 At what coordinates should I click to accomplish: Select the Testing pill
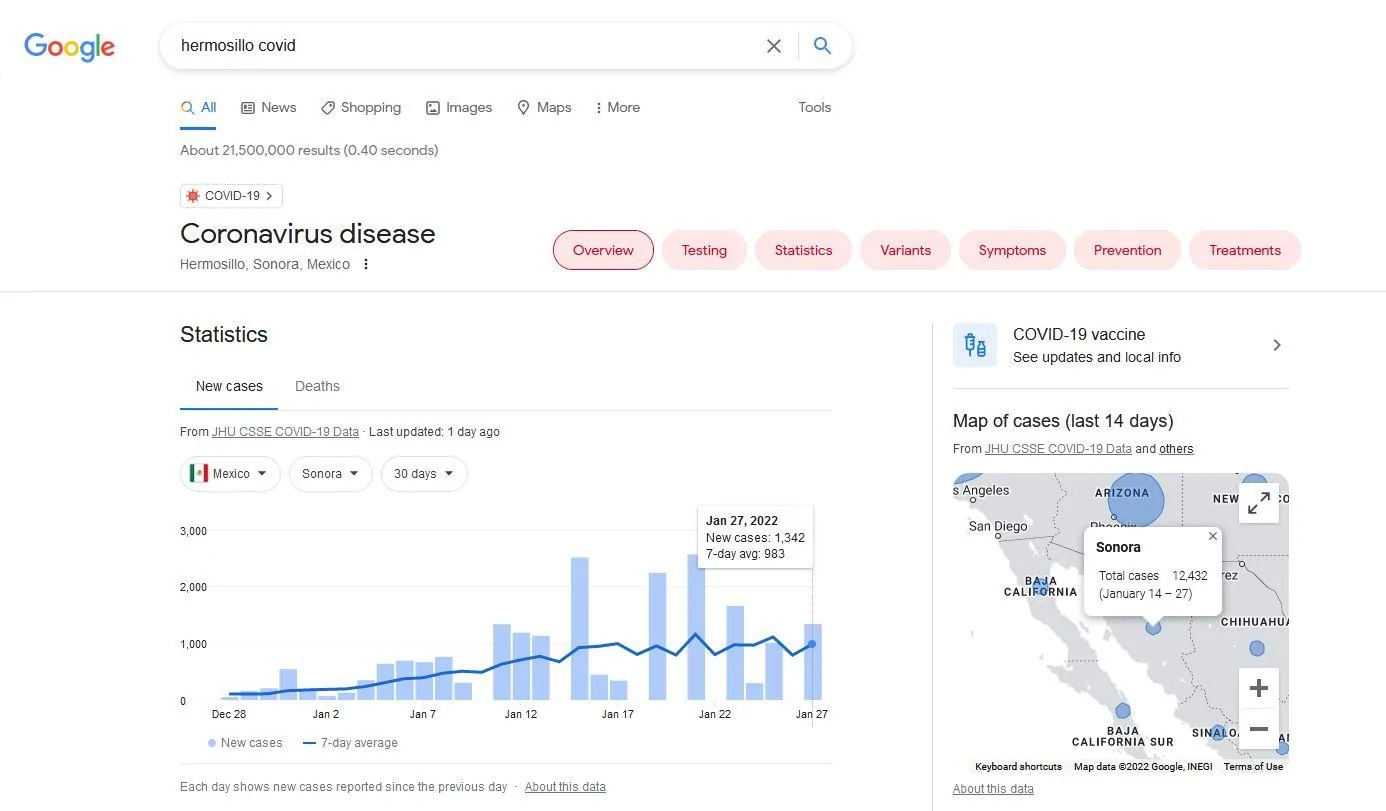click(x=704, y=250)
